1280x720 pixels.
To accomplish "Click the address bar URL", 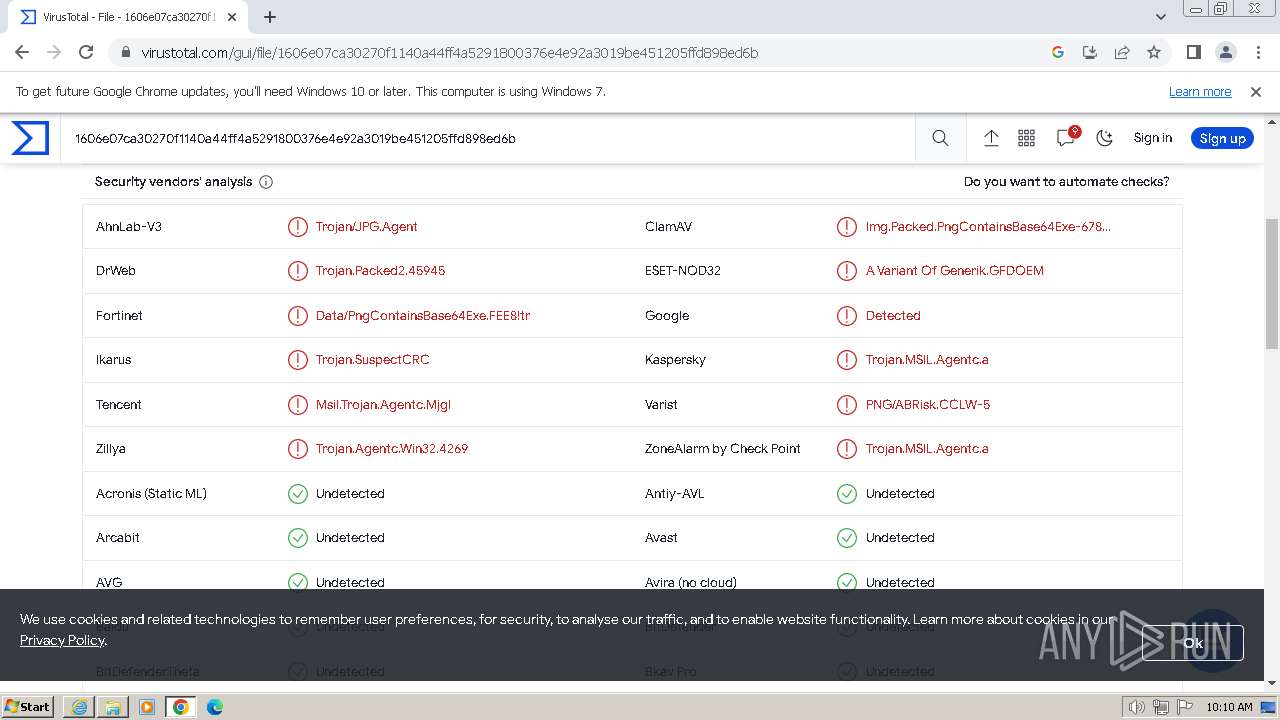I will (450, 52).
